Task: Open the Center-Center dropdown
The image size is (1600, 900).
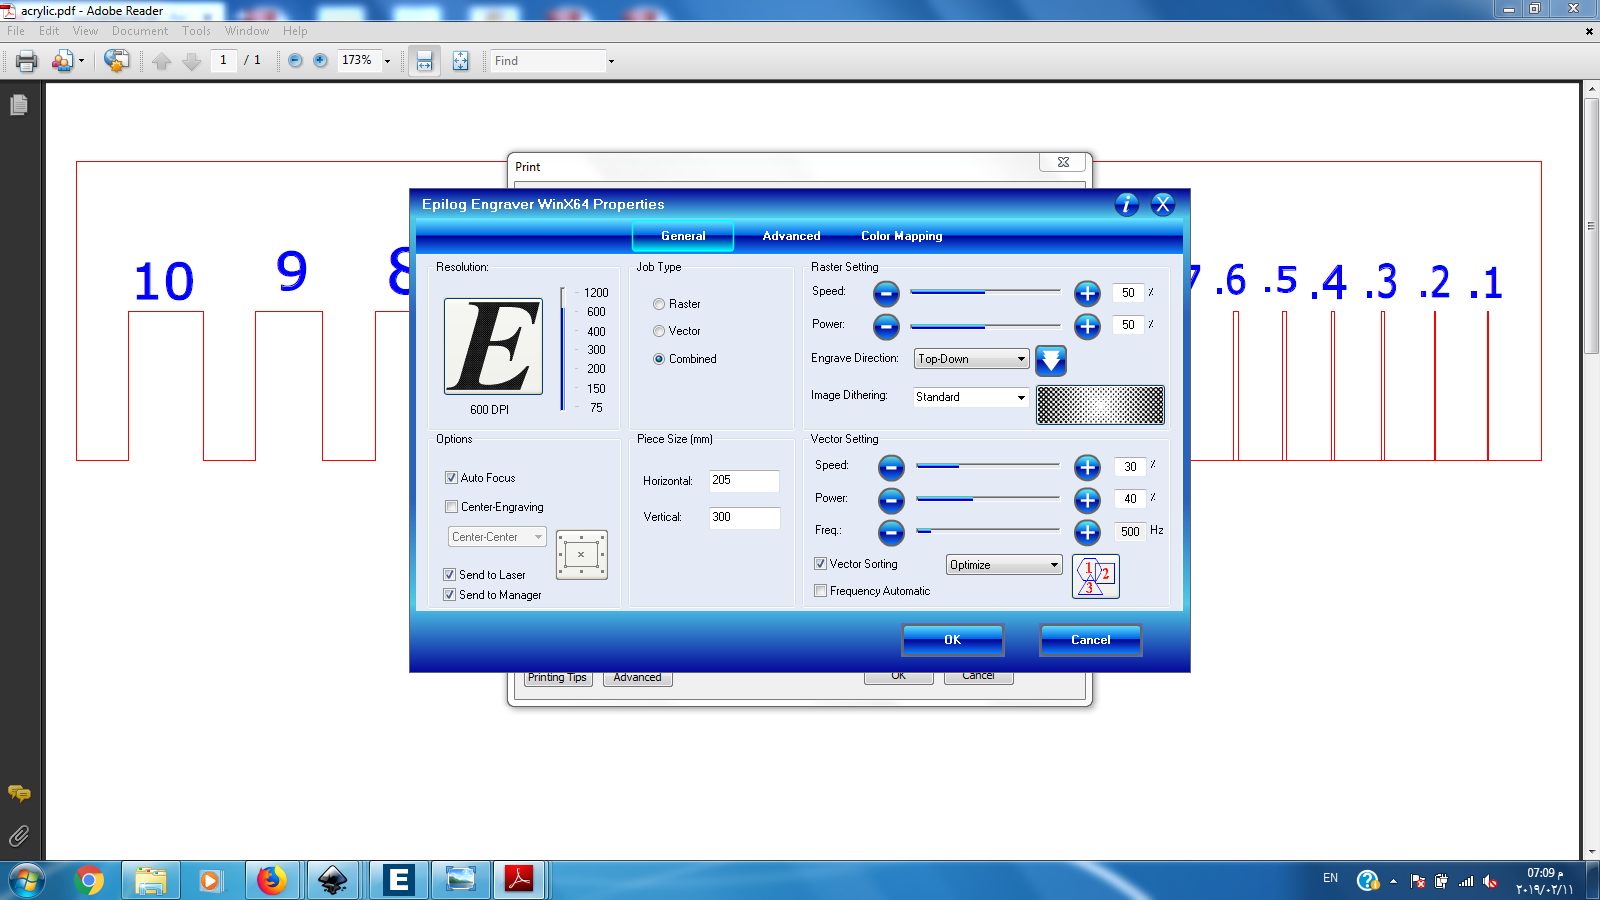Action: (x=497, y=537)
